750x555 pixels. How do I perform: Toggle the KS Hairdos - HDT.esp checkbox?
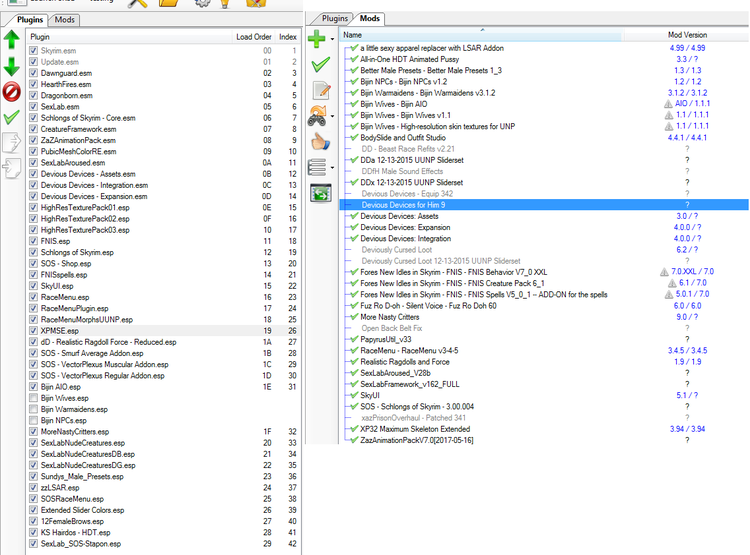click(x=33, y=533)
